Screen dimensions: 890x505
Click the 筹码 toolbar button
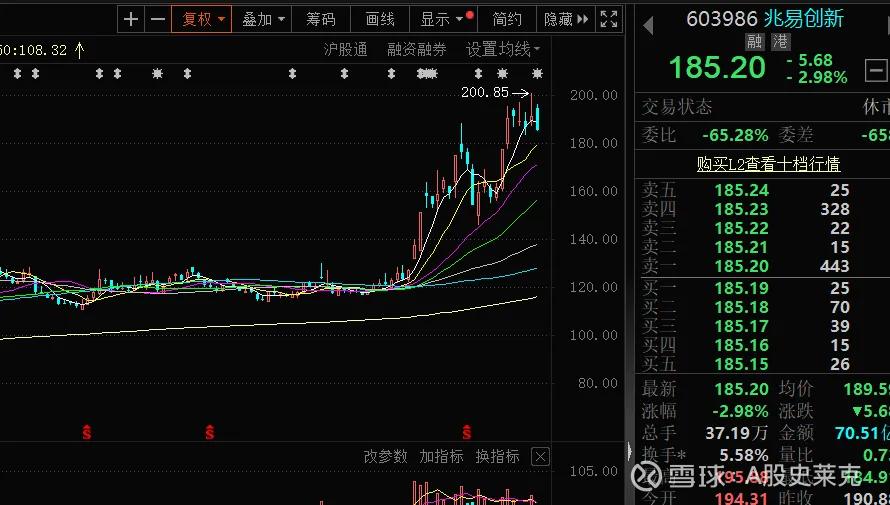click(x=321, y=20)
